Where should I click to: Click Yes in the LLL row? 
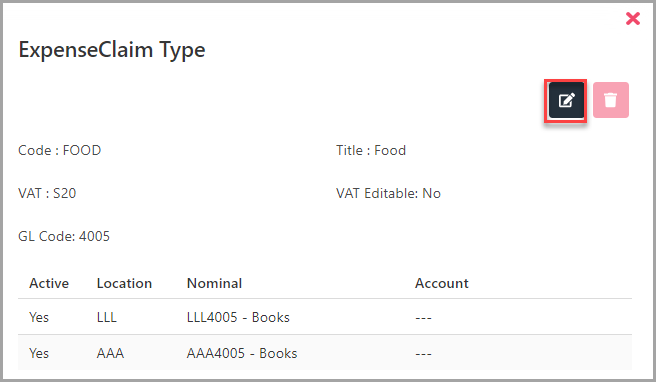(x=39, y=317)
